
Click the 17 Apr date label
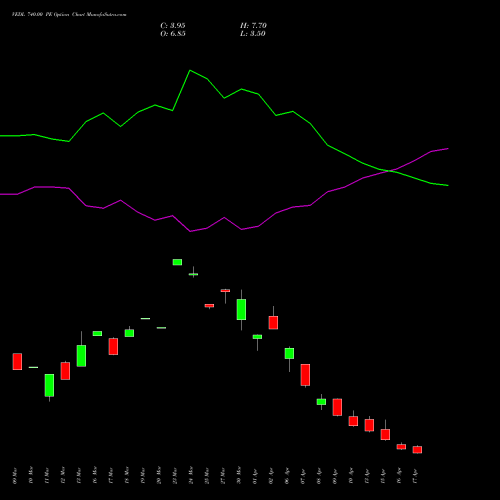tap(415, 476)
